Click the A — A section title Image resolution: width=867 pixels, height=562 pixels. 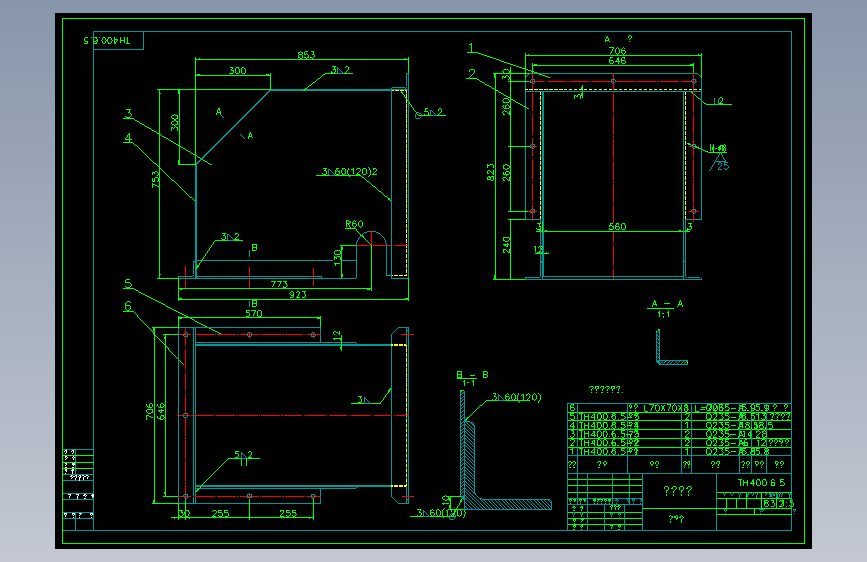(x=667, y=304)
